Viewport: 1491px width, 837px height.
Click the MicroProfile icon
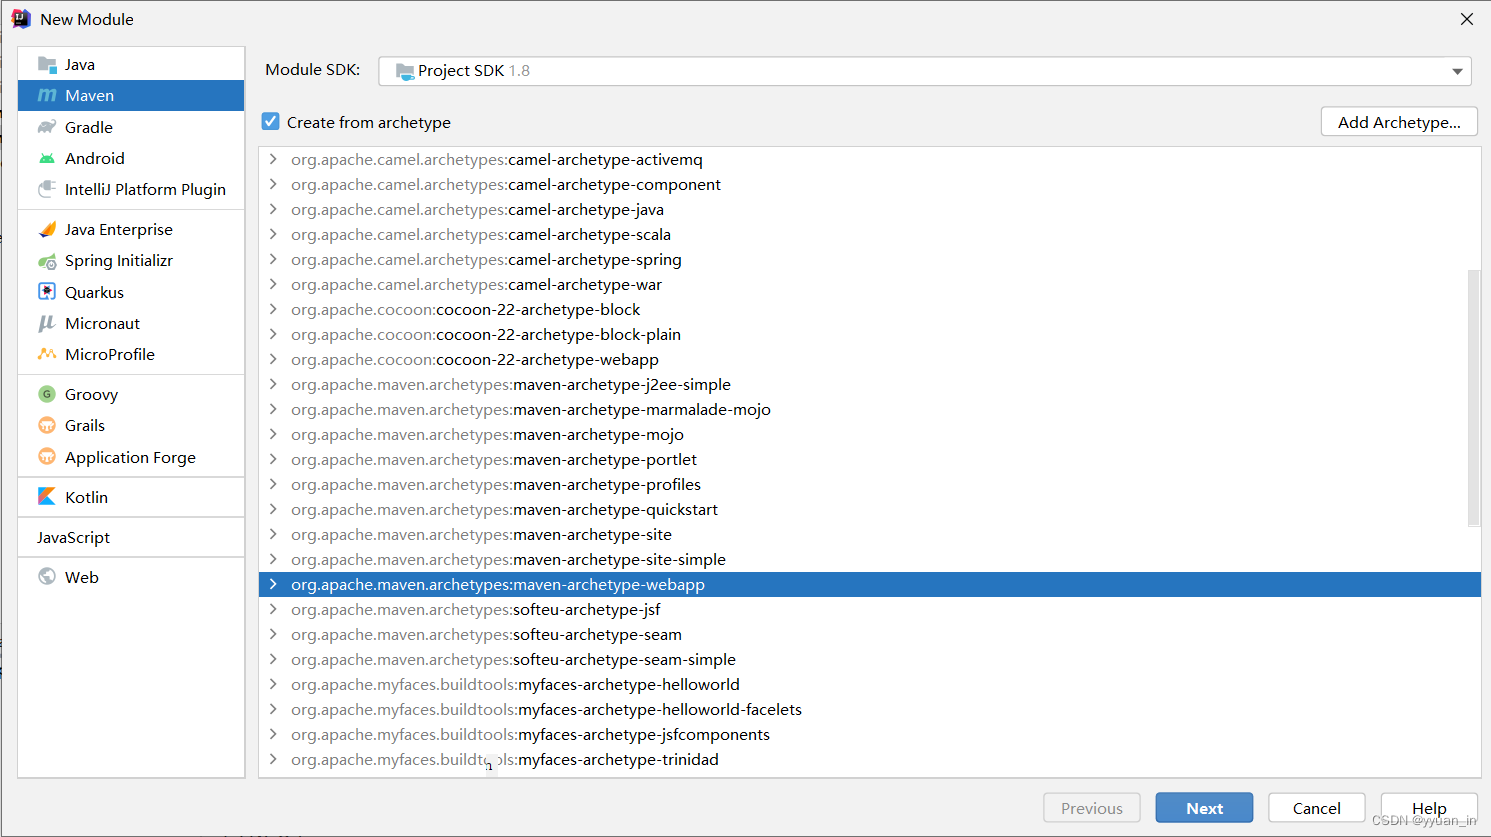point(47,354)
